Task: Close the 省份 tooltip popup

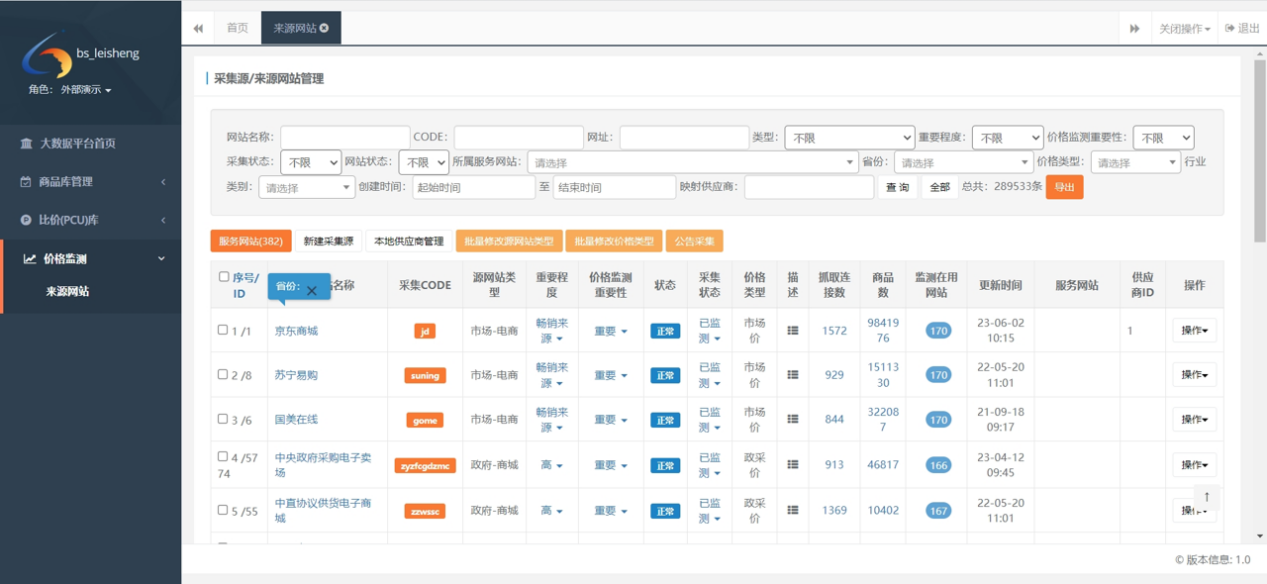Action: tap(311, 291)
